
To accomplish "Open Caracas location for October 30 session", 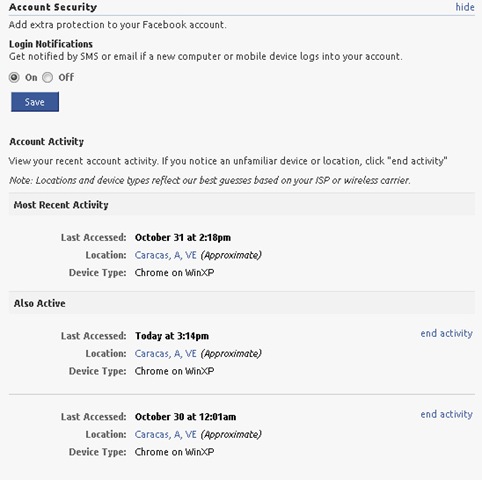I will click(166, 435).
